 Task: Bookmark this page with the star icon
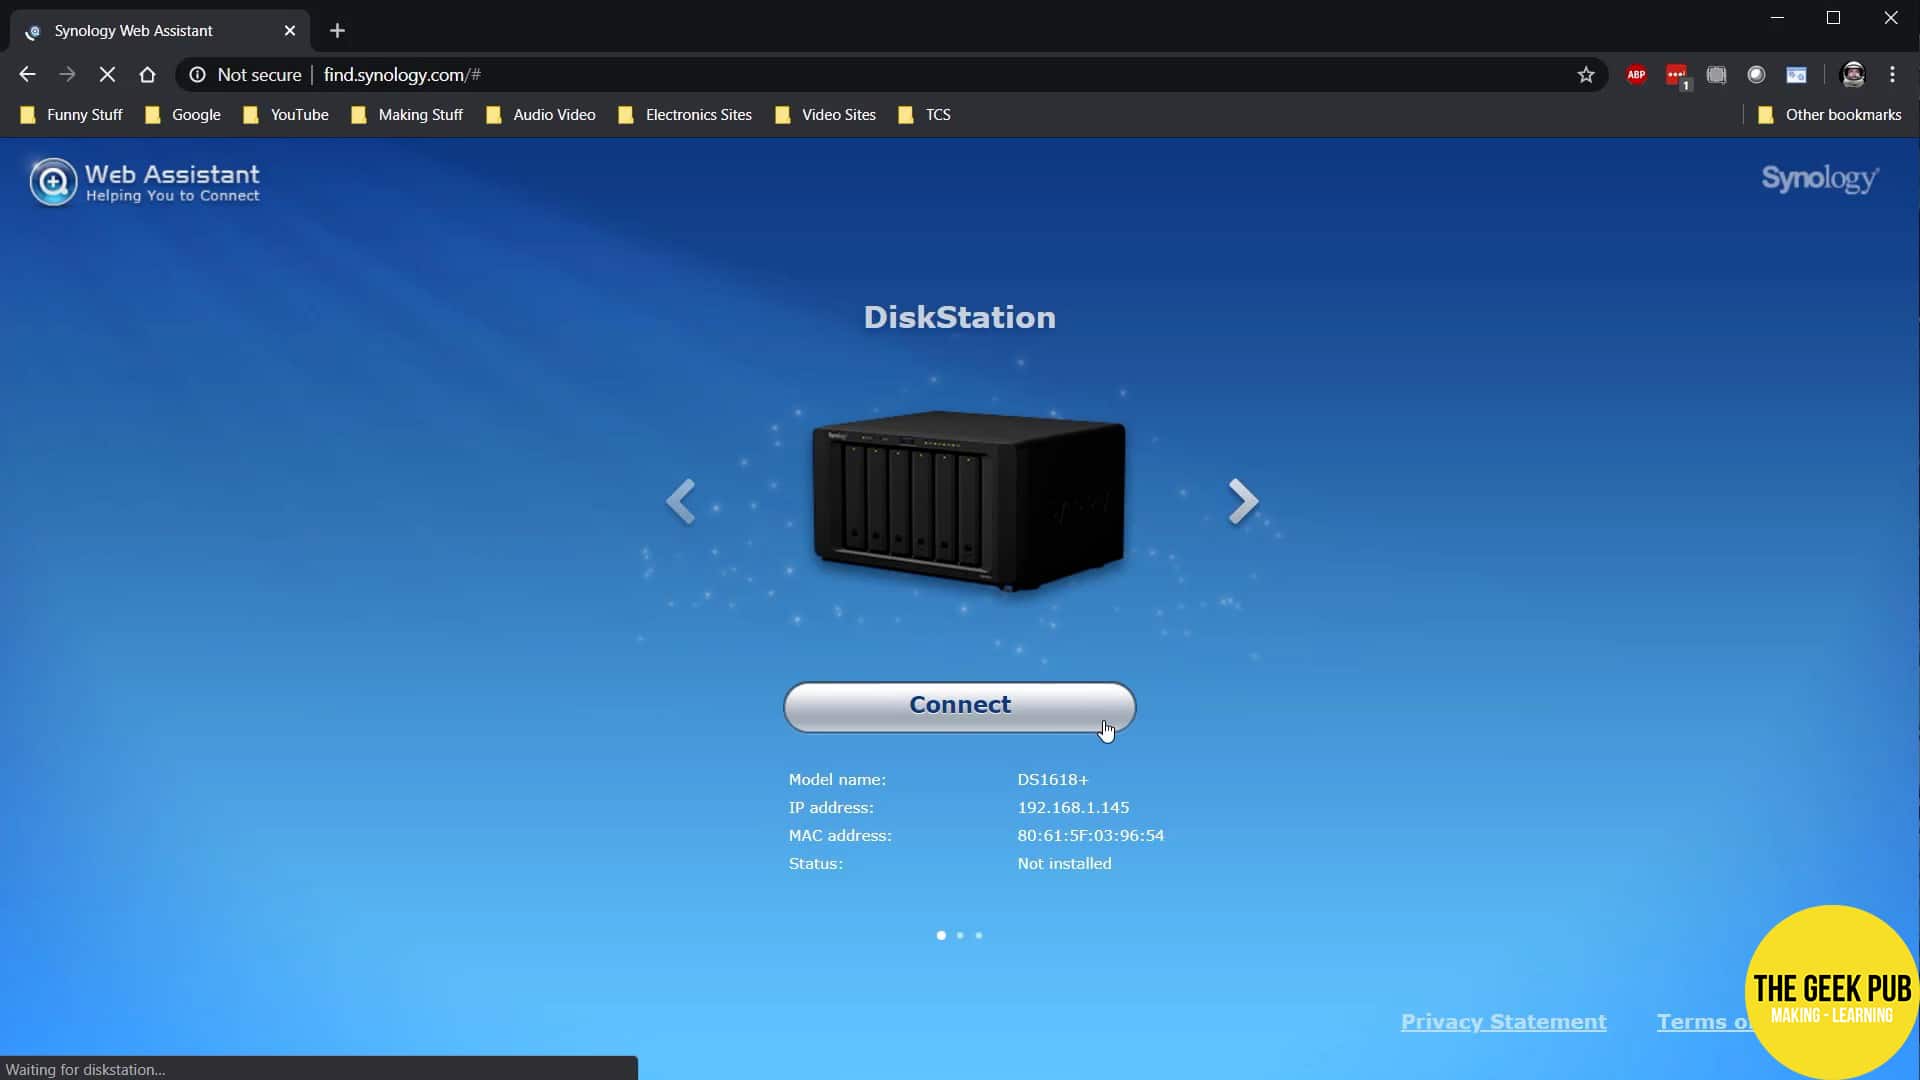1585,75
